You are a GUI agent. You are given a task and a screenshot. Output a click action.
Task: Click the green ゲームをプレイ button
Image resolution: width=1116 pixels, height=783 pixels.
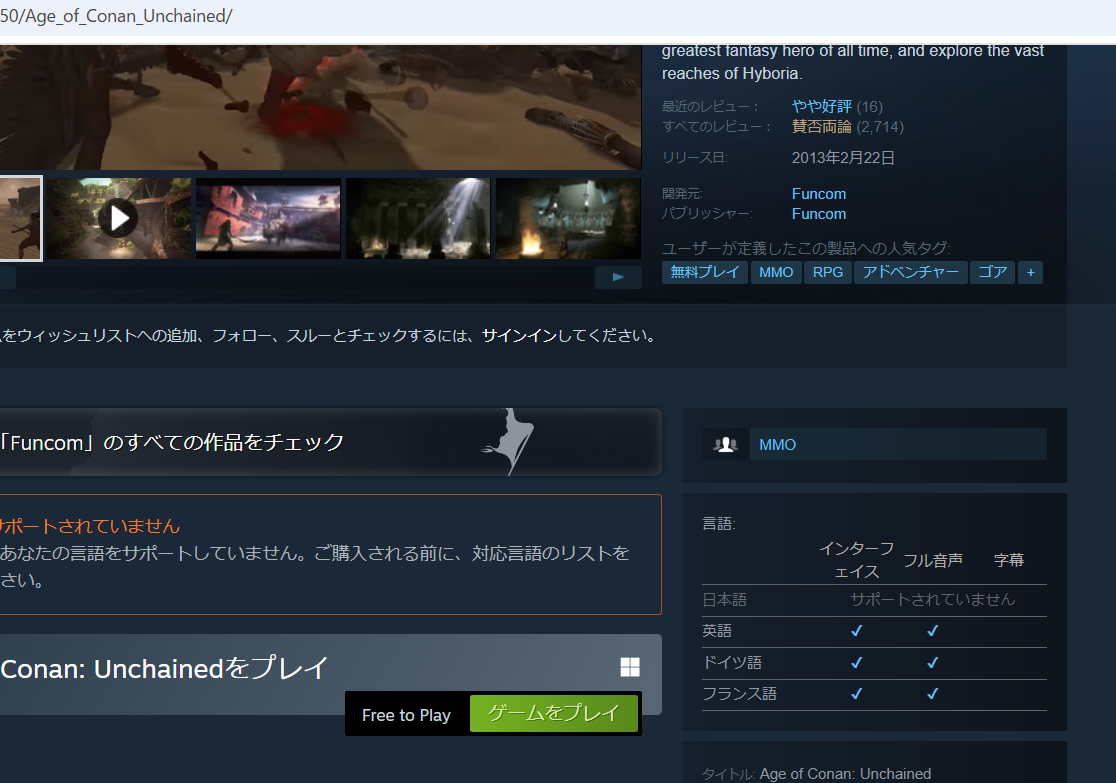(554, 713)
